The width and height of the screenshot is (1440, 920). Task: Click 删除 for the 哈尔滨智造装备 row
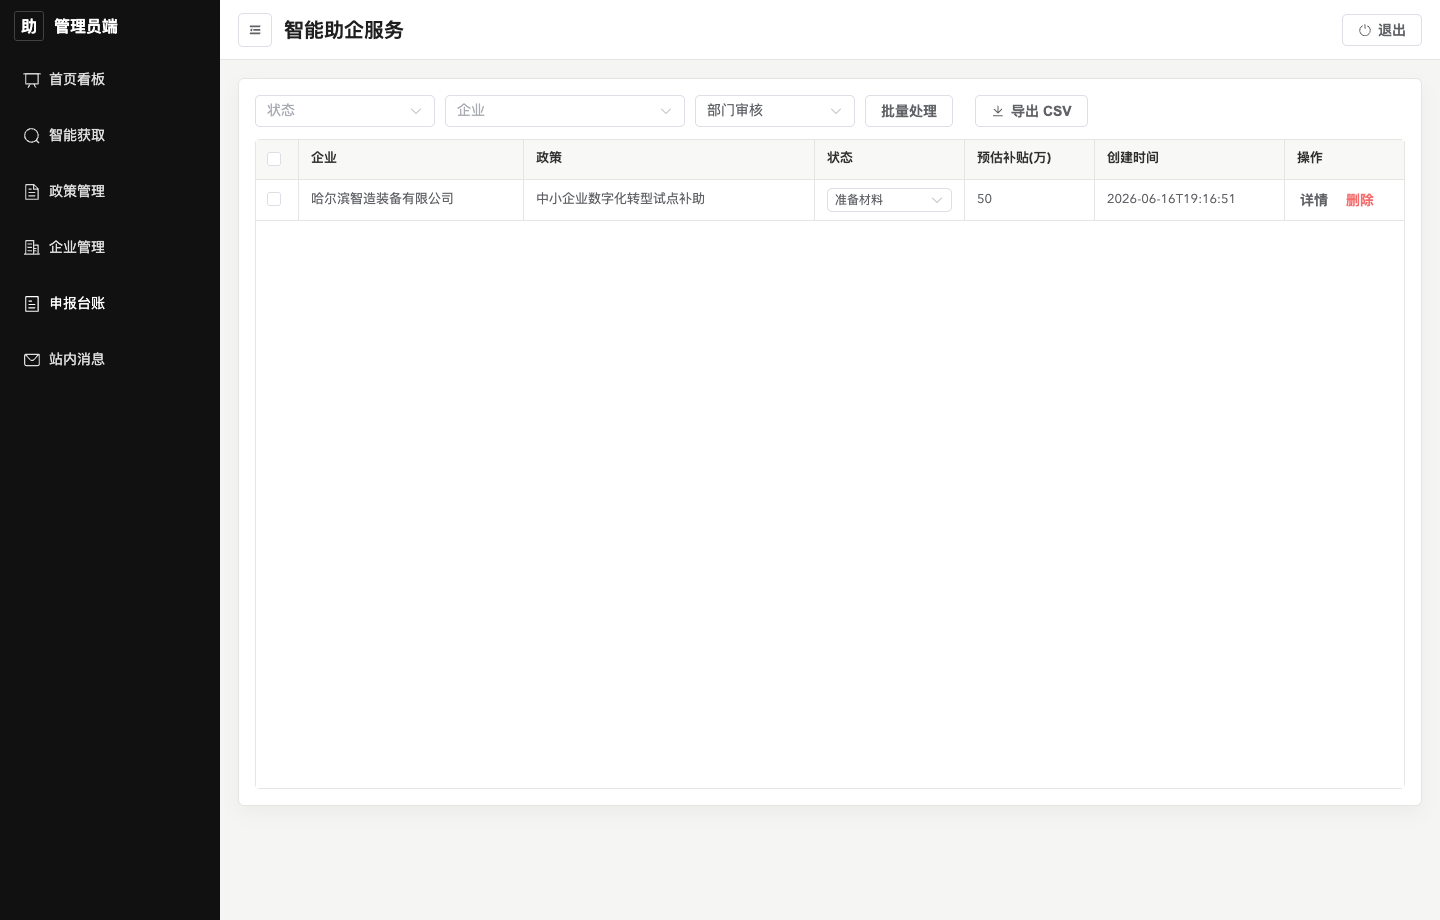pyautogui.click(x=1360, y=200)
